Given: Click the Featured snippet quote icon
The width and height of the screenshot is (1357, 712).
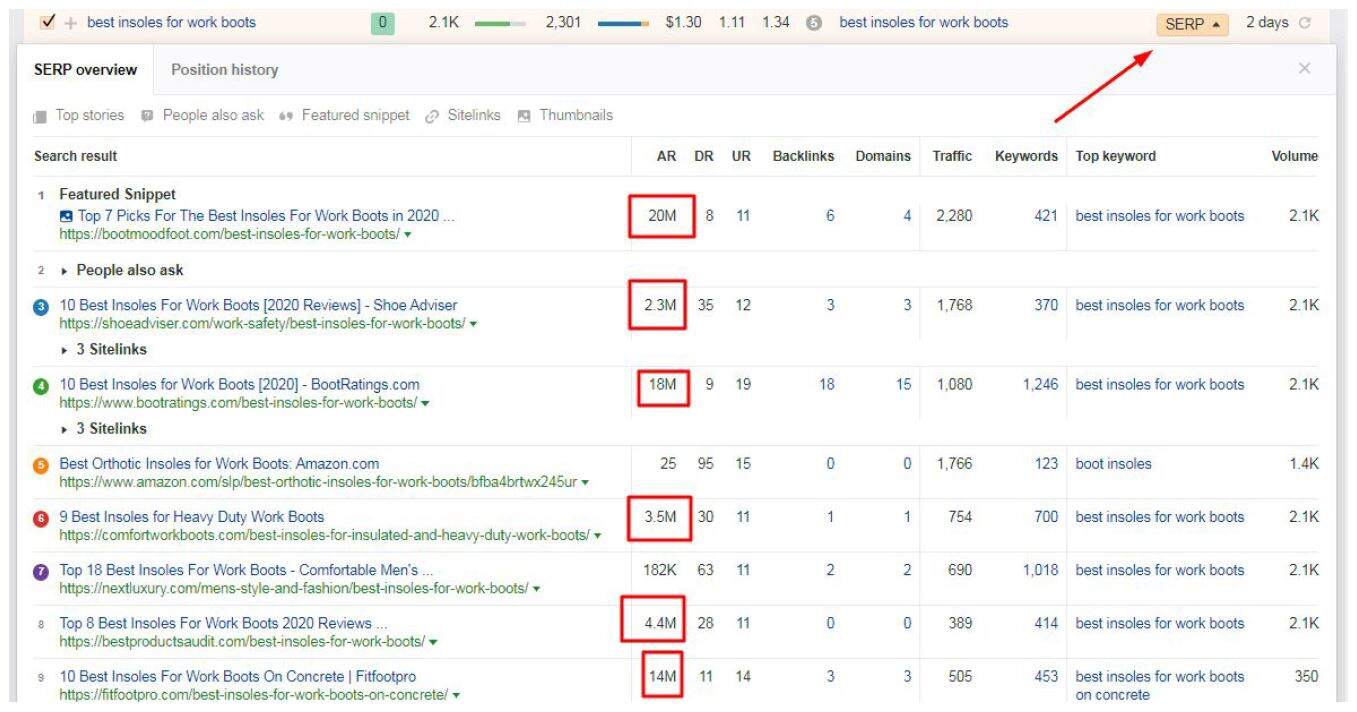Looking at the screenshot, I should coord(285,116).
